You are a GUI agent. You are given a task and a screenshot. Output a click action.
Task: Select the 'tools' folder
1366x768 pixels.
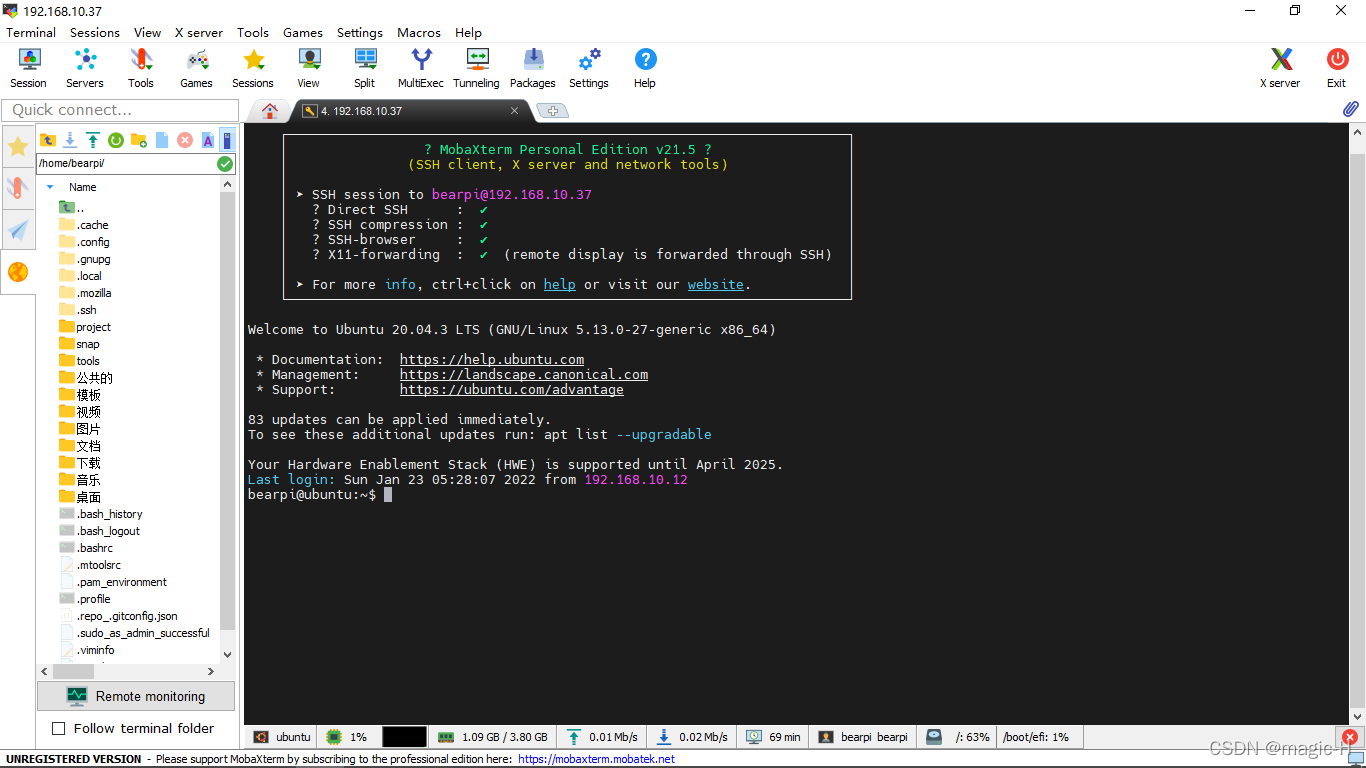coord(88,361)
